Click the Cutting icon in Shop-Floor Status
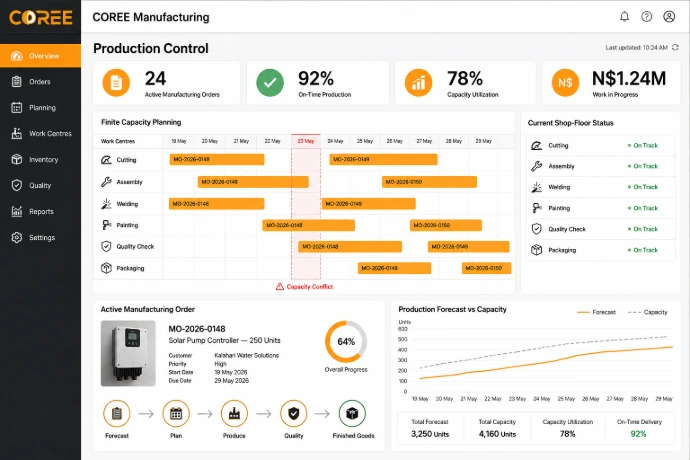This screenshot has height=460, width=690. click(536, 145)
